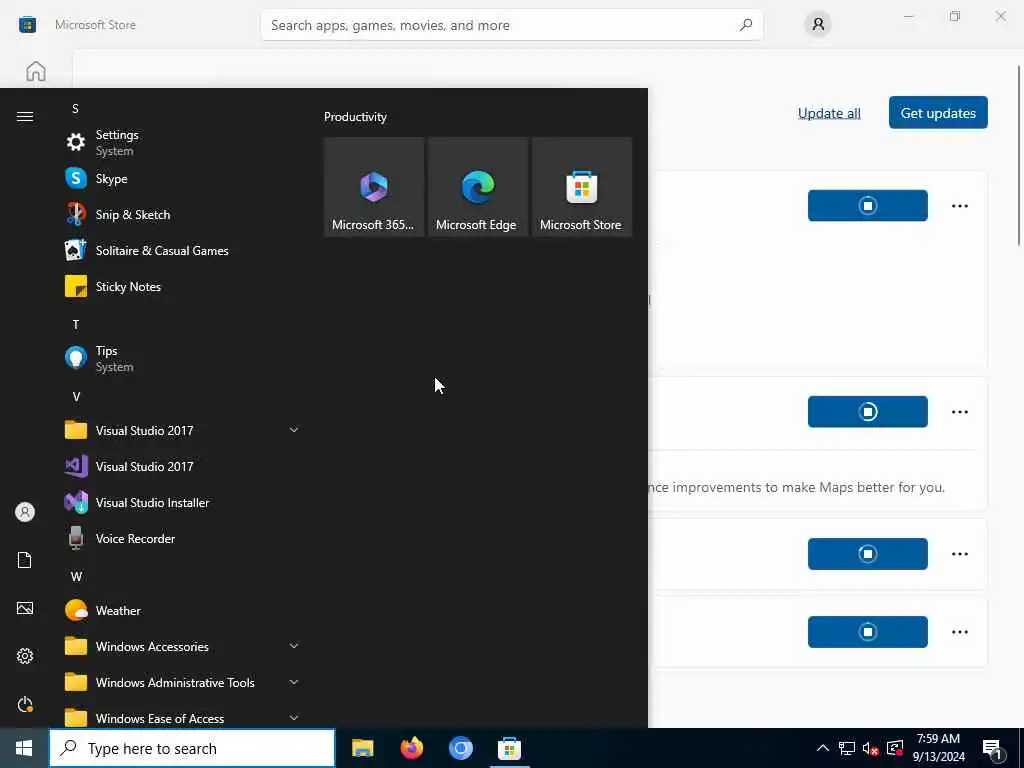This screenshot has width=1024, height=768.
Task: Click the Productivity group title
Action: coord(355,117)
